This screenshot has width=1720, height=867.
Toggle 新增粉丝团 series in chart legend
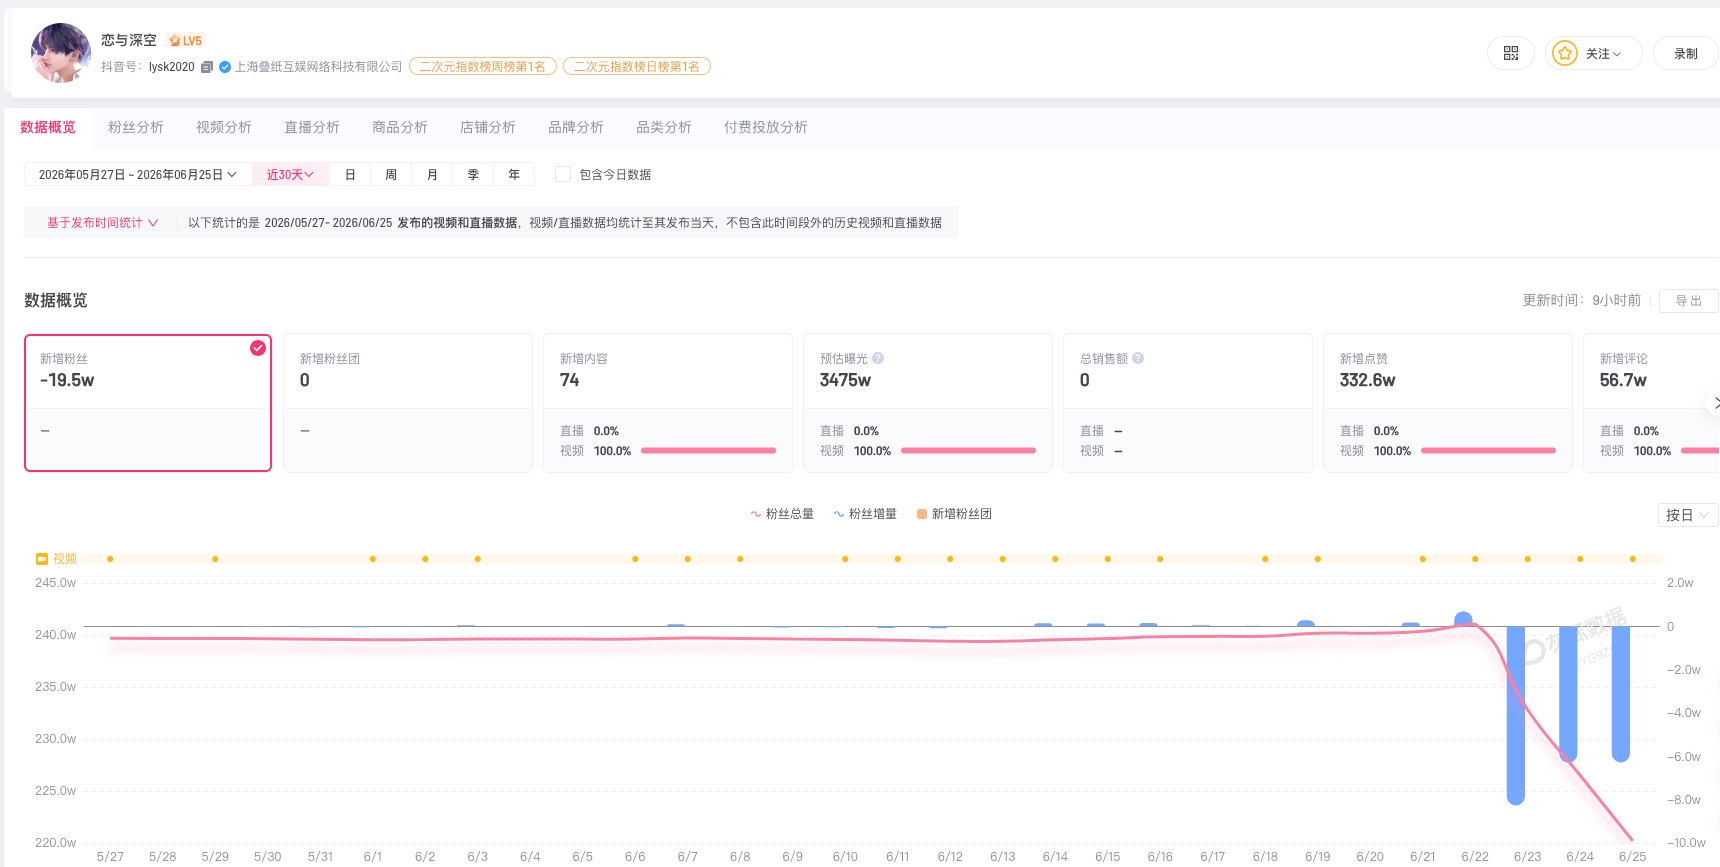coord(954,514)
